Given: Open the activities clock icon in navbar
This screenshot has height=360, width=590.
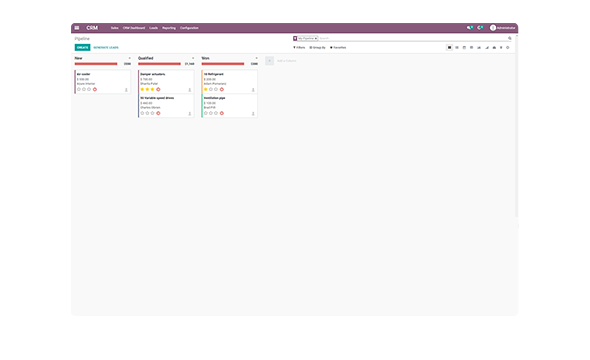Looking at the screenshot, I should 480,28.
